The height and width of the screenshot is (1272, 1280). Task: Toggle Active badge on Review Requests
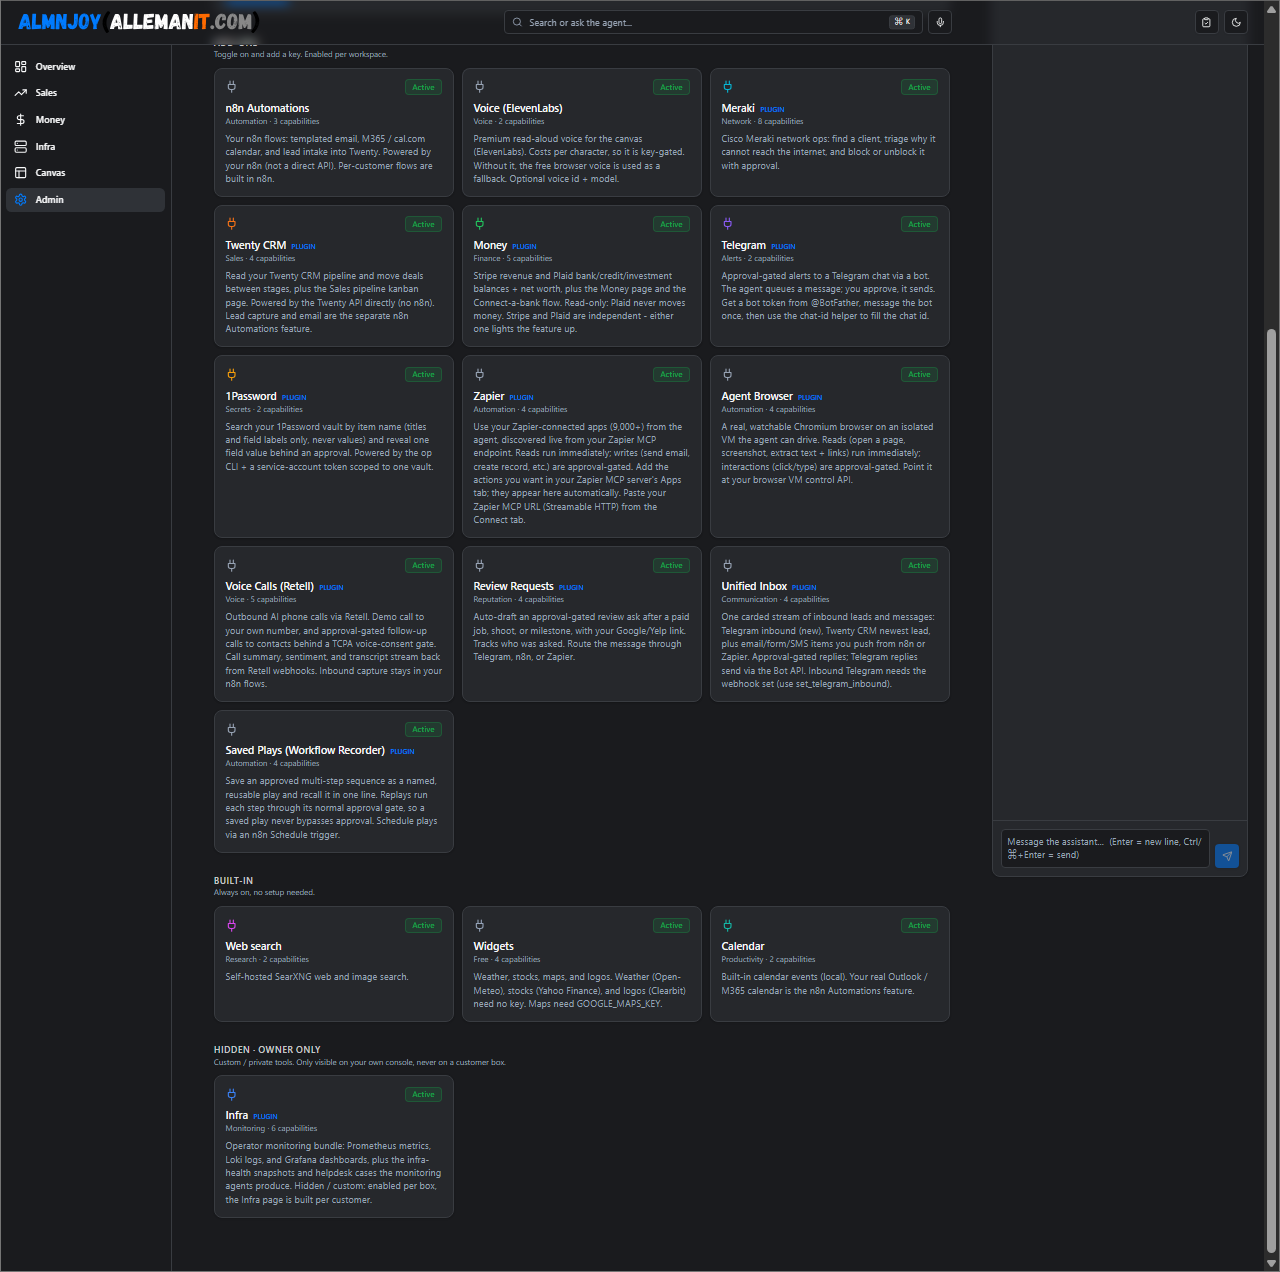(672, 565)
